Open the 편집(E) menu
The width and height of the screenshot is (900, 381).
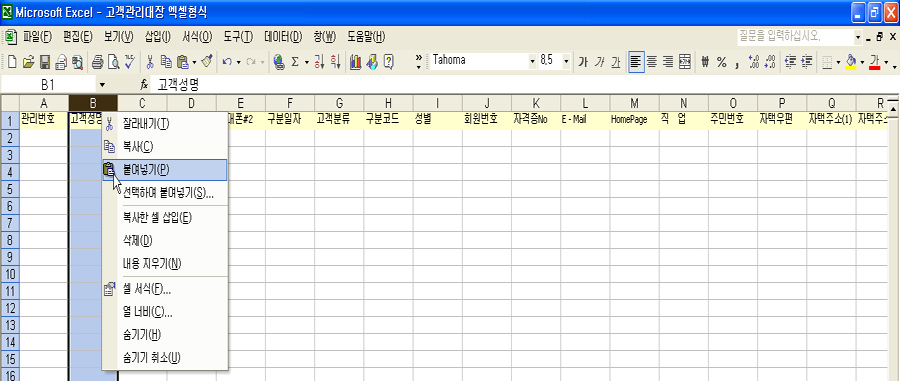(x=77, y=37)
